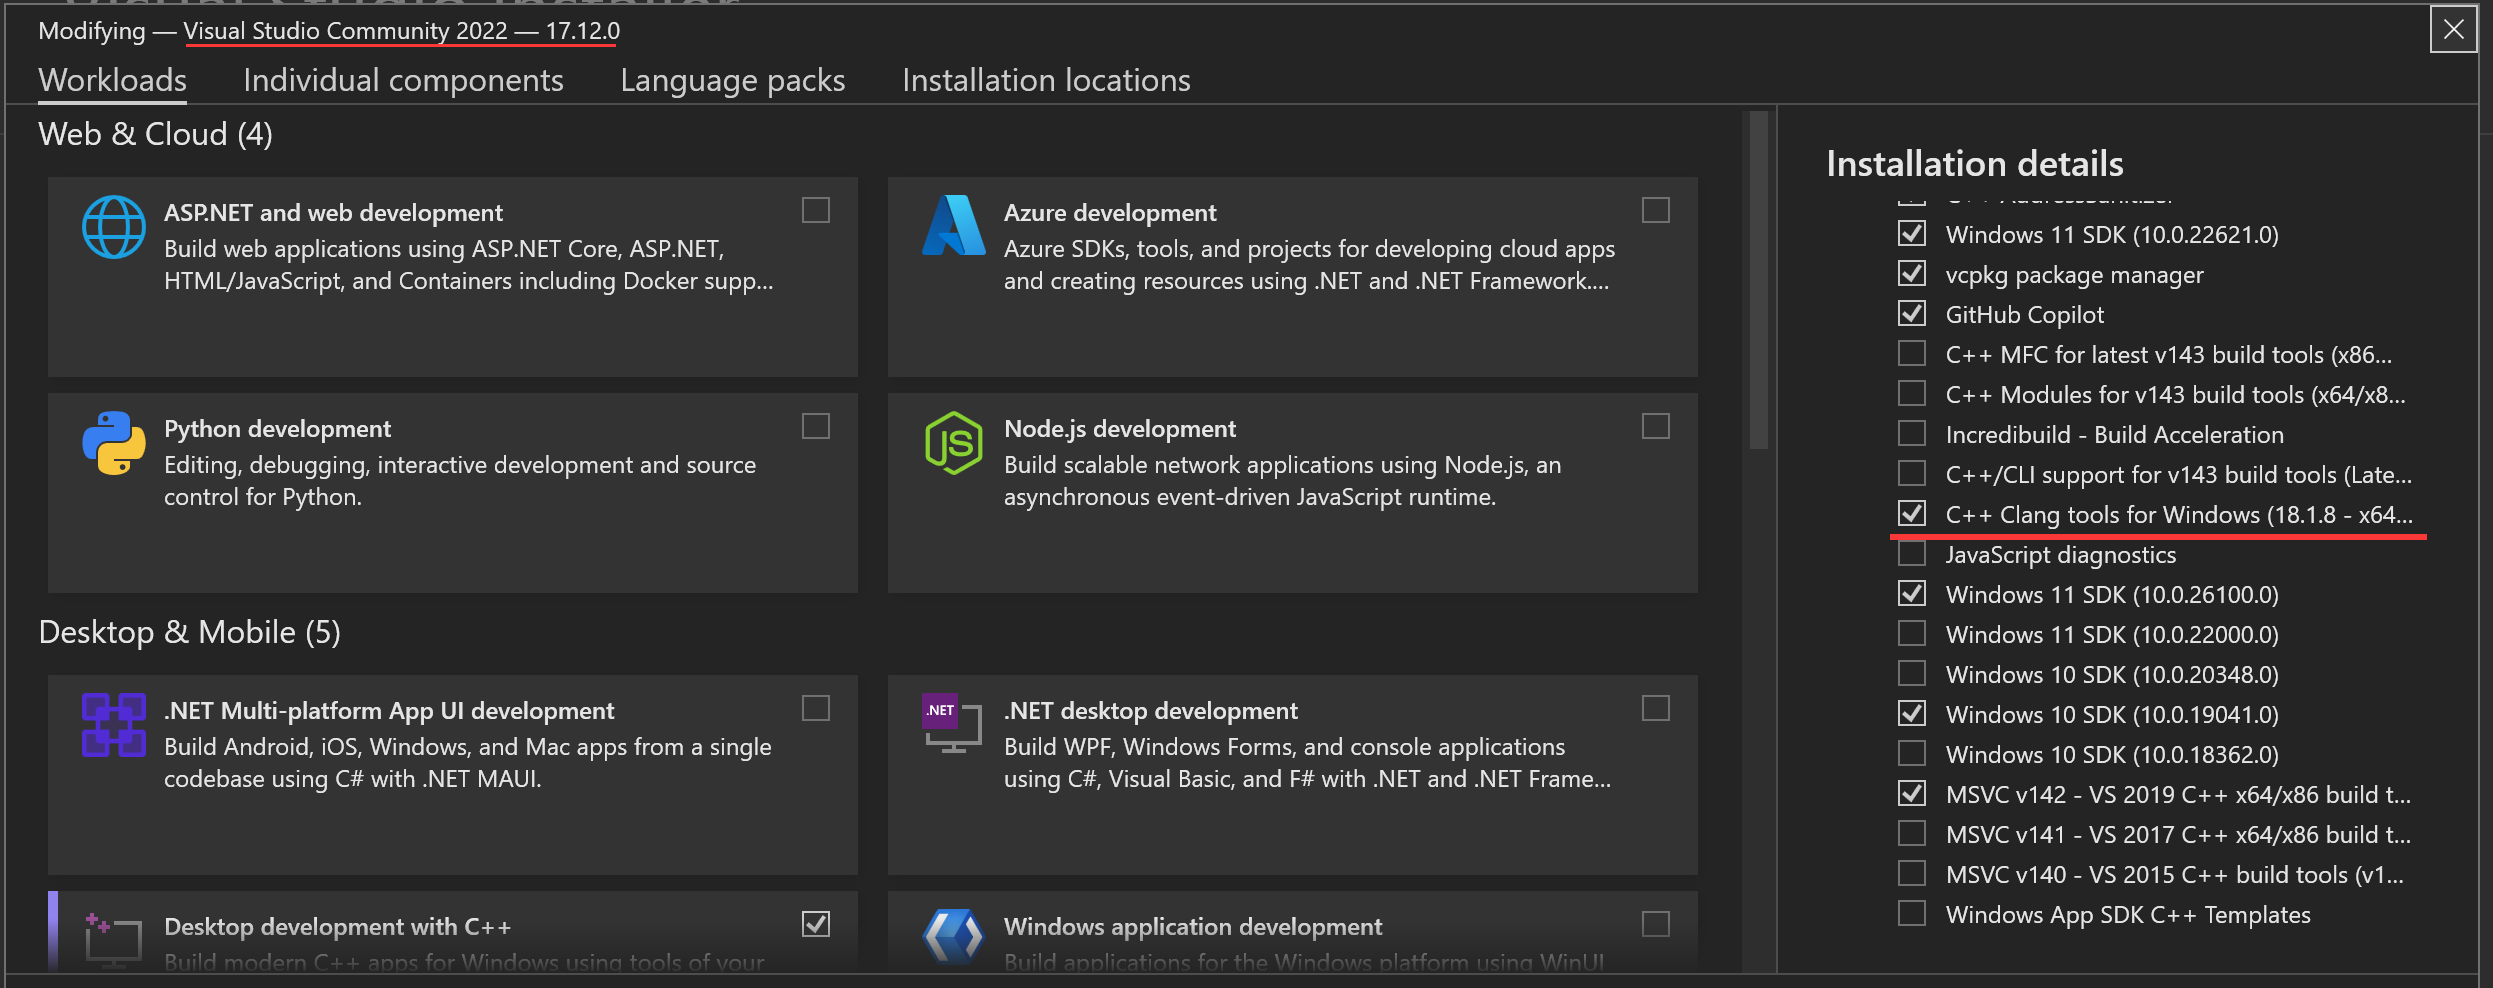Check Incredibuild - Build Acceleration option

tap(1912, 434)
